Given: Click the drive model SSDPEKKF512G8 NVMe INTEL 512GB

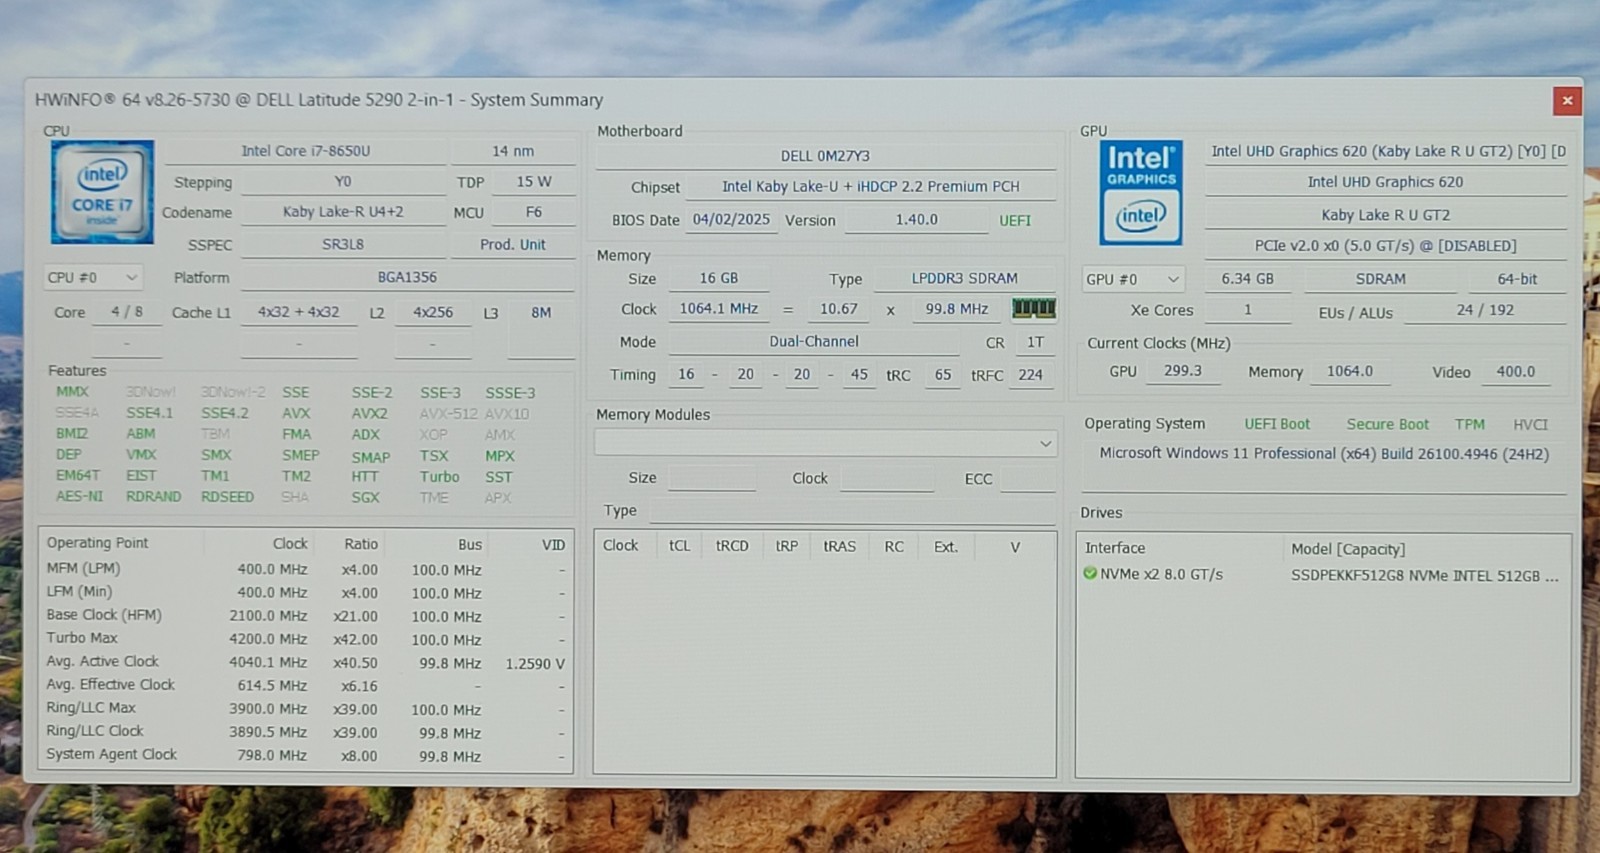Looking at the screenshot, I should point(1424,576).
